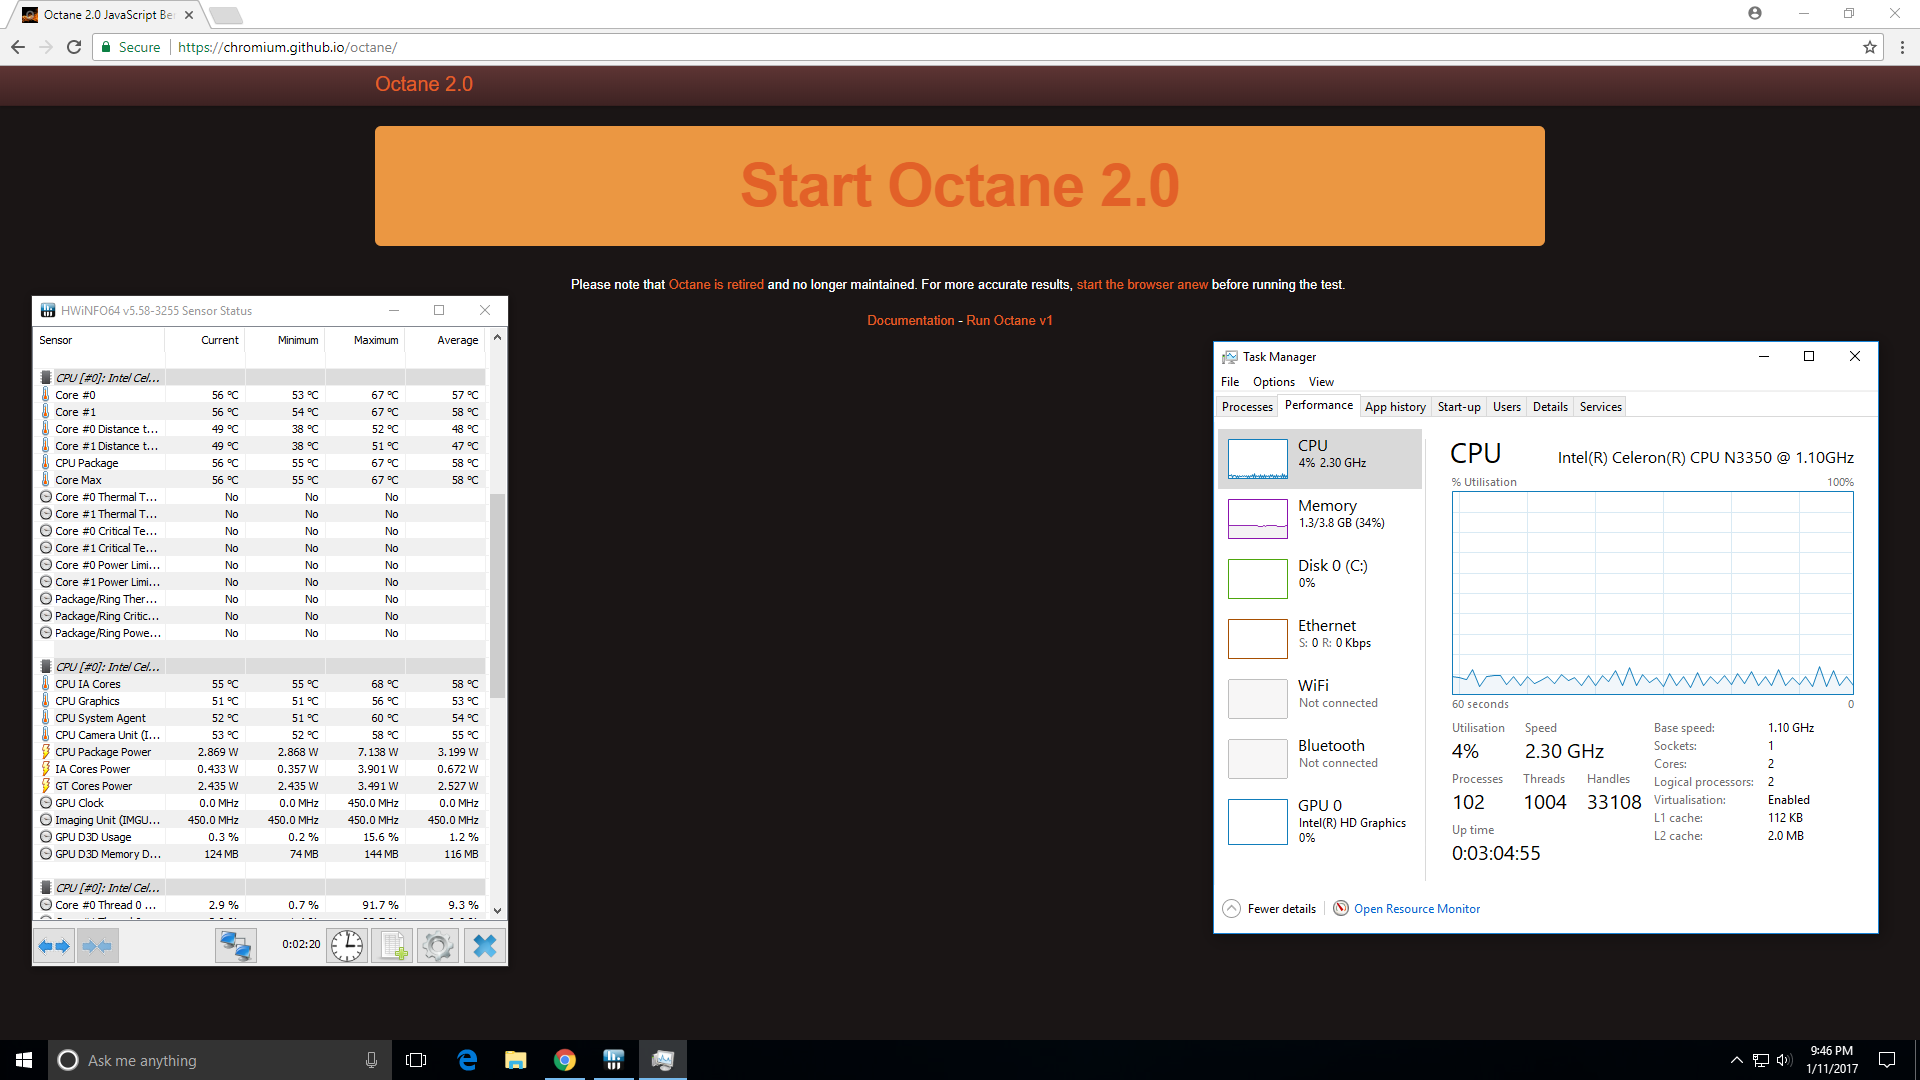Viewport: 1920px width, 1080px height.
Task: Close the Octane 2.0 browser tab
Action: tap(189, 15)
